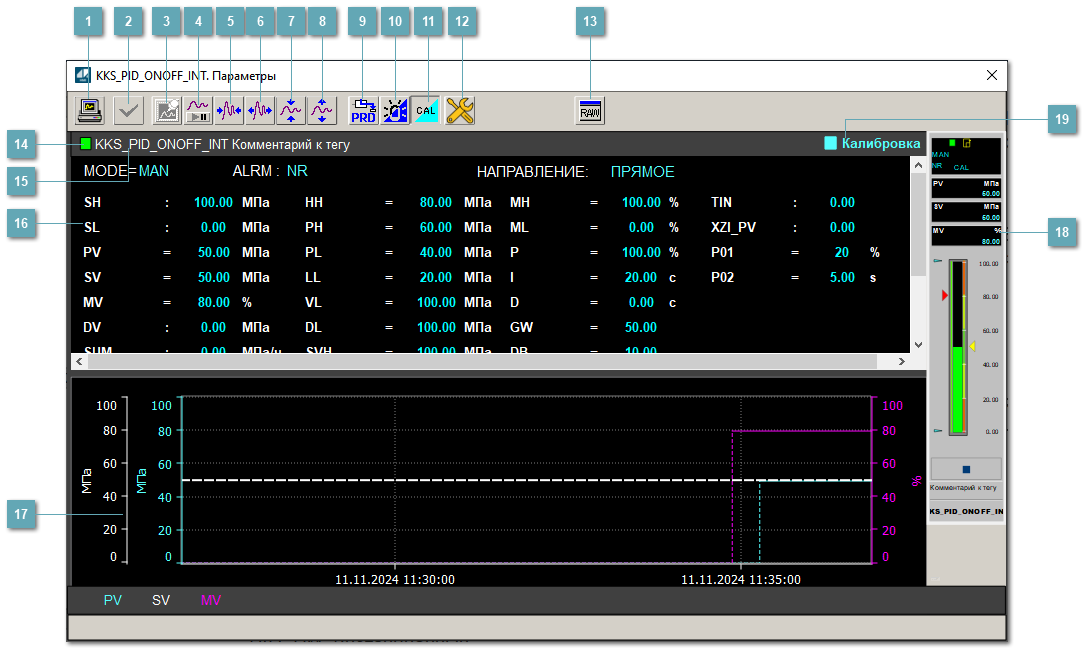Compress the trend time axis horizontally
Screen dimensions: 1087x651
pos(229,110)
